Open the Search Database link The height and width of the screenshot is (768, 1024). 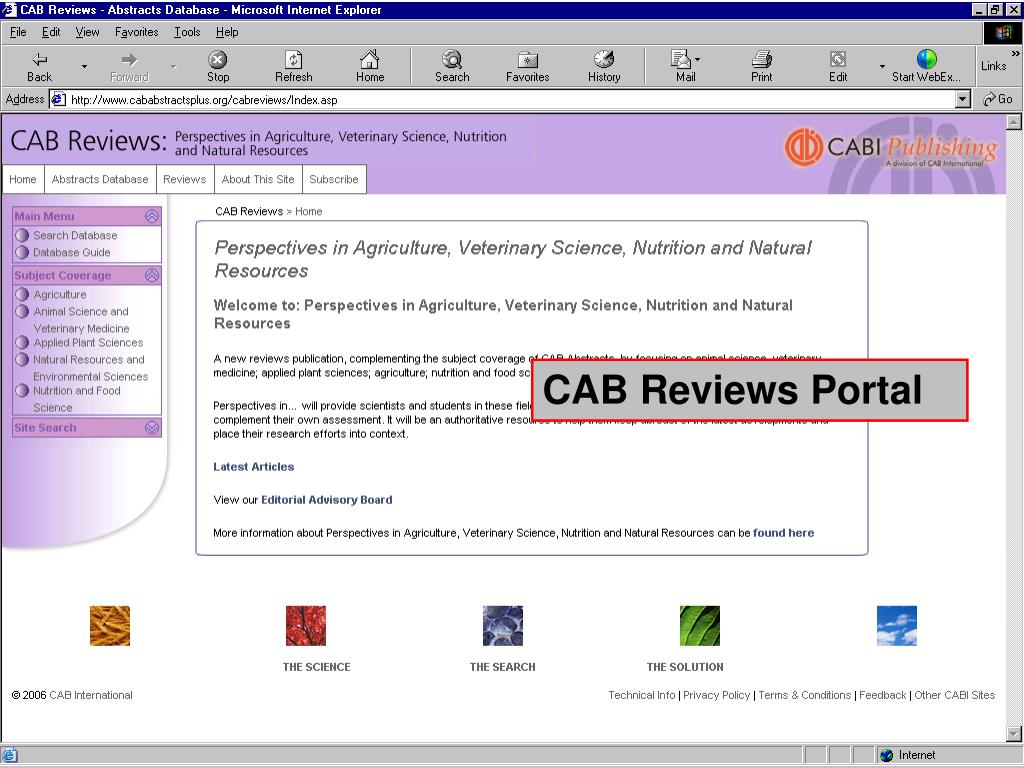tap(75, 235)
